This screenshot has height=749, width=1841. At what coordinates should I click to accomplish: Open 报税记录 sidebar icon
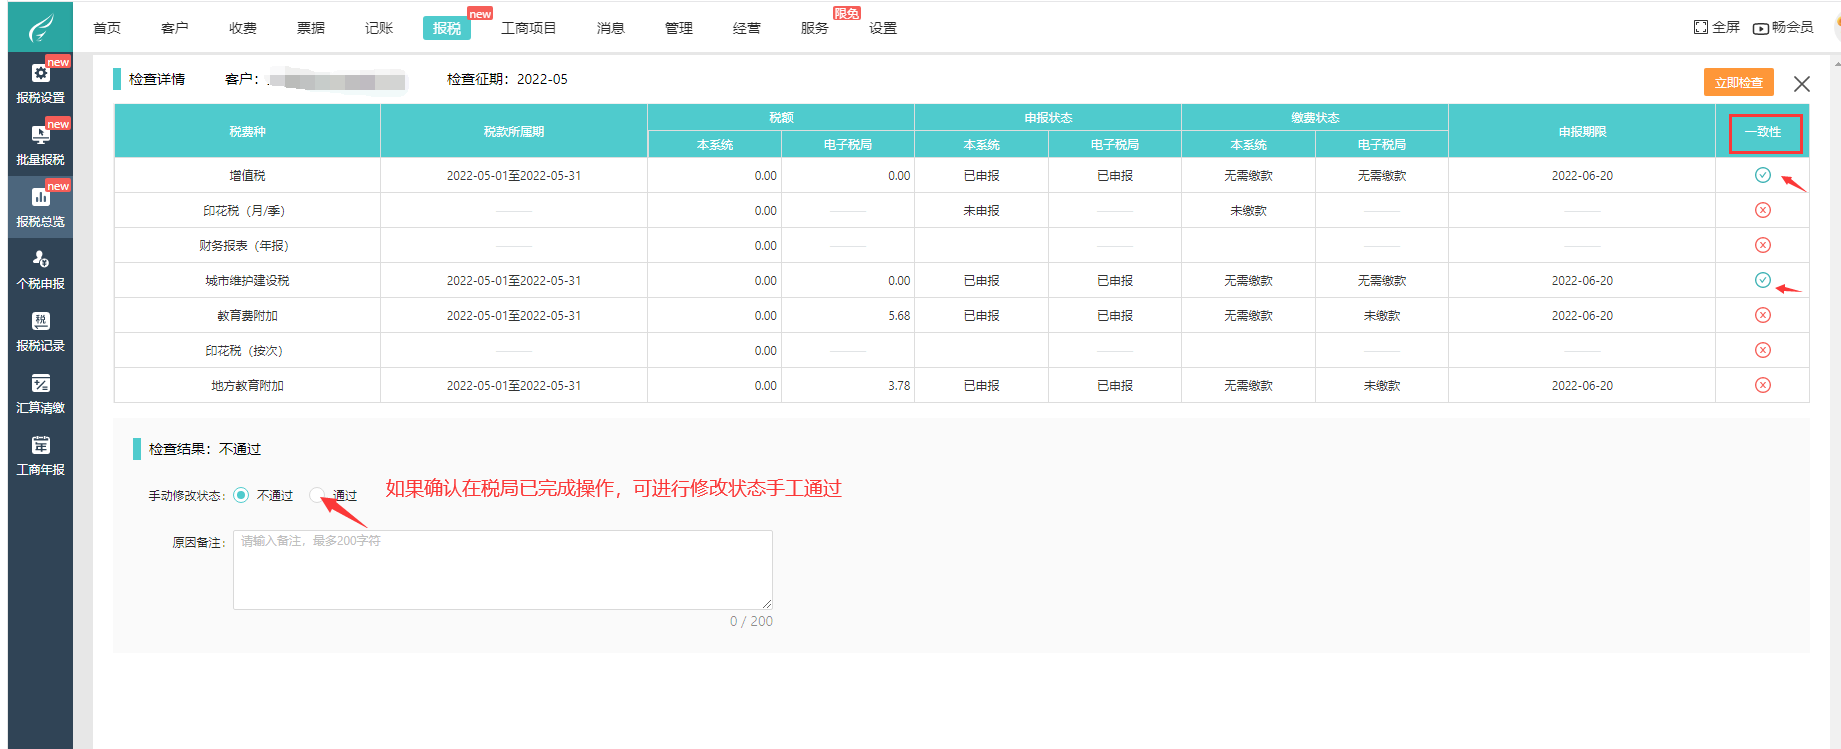(x=40, y=331)
